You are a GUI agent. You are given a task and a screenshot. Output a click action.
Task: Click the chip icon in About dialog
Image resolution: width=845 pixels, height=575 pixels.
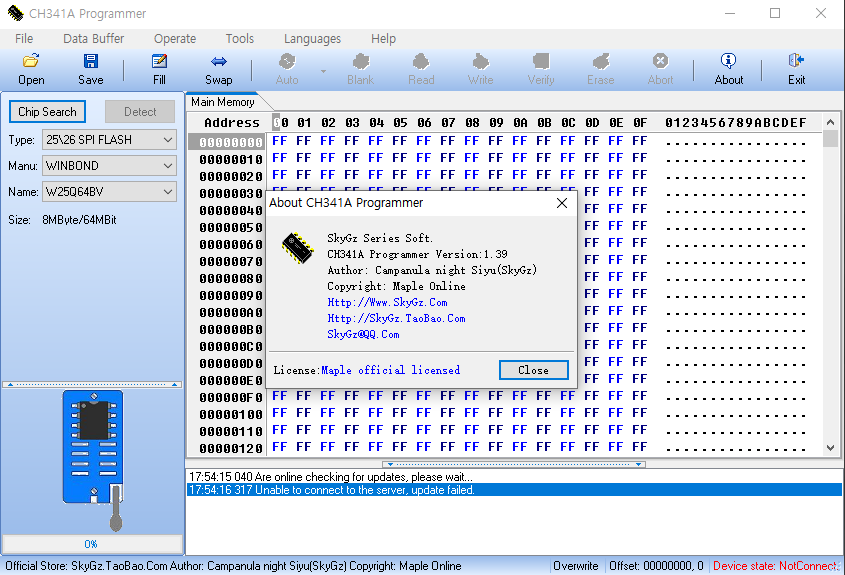click(x=297, y=248)
